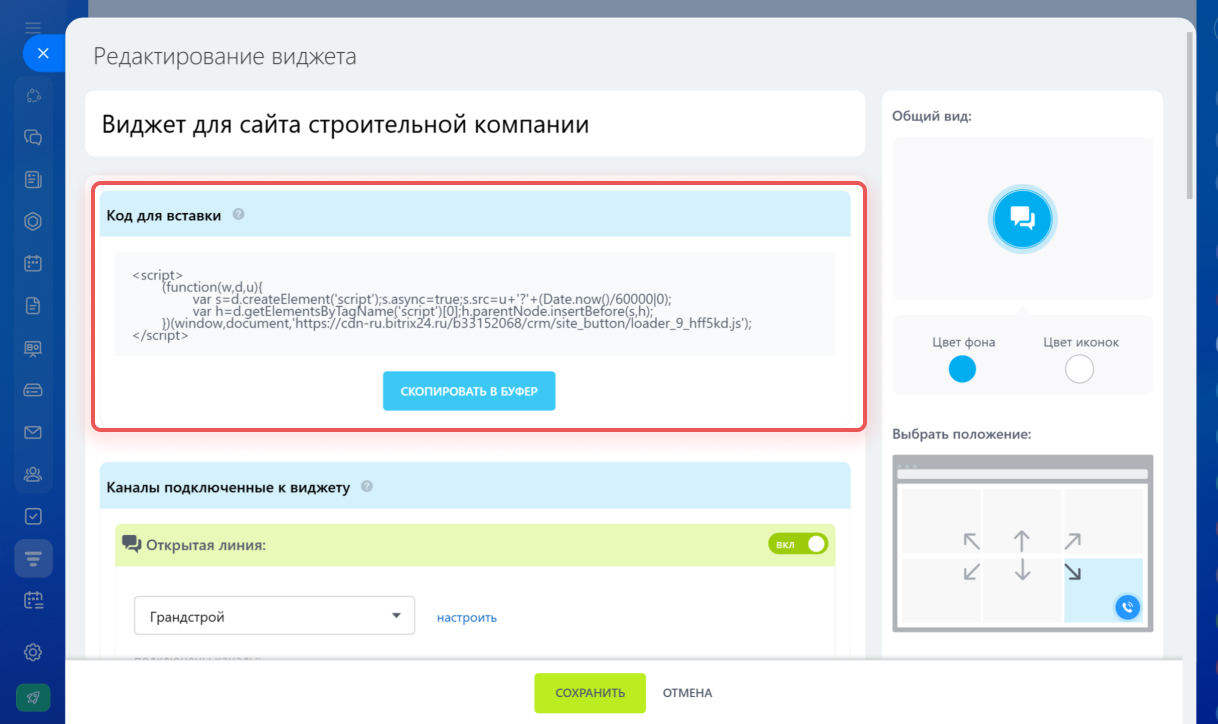Select the bottom-left widget position arrow
The height and width of the screenshot is (724, 1218).
click(971, 572)
